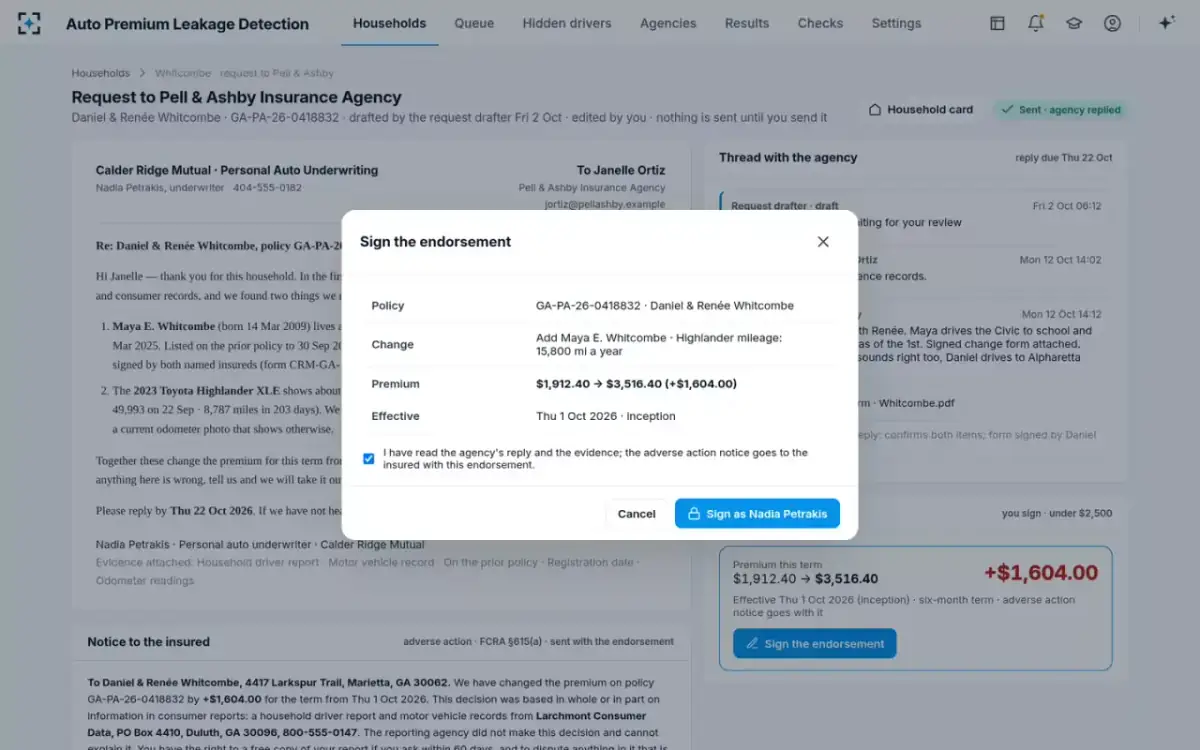Image resolution: width=1200 pixels, height=750 pixels.
Task: Click the To Janelle Ortiz recipient line
Action: click(x=621, y=171)
